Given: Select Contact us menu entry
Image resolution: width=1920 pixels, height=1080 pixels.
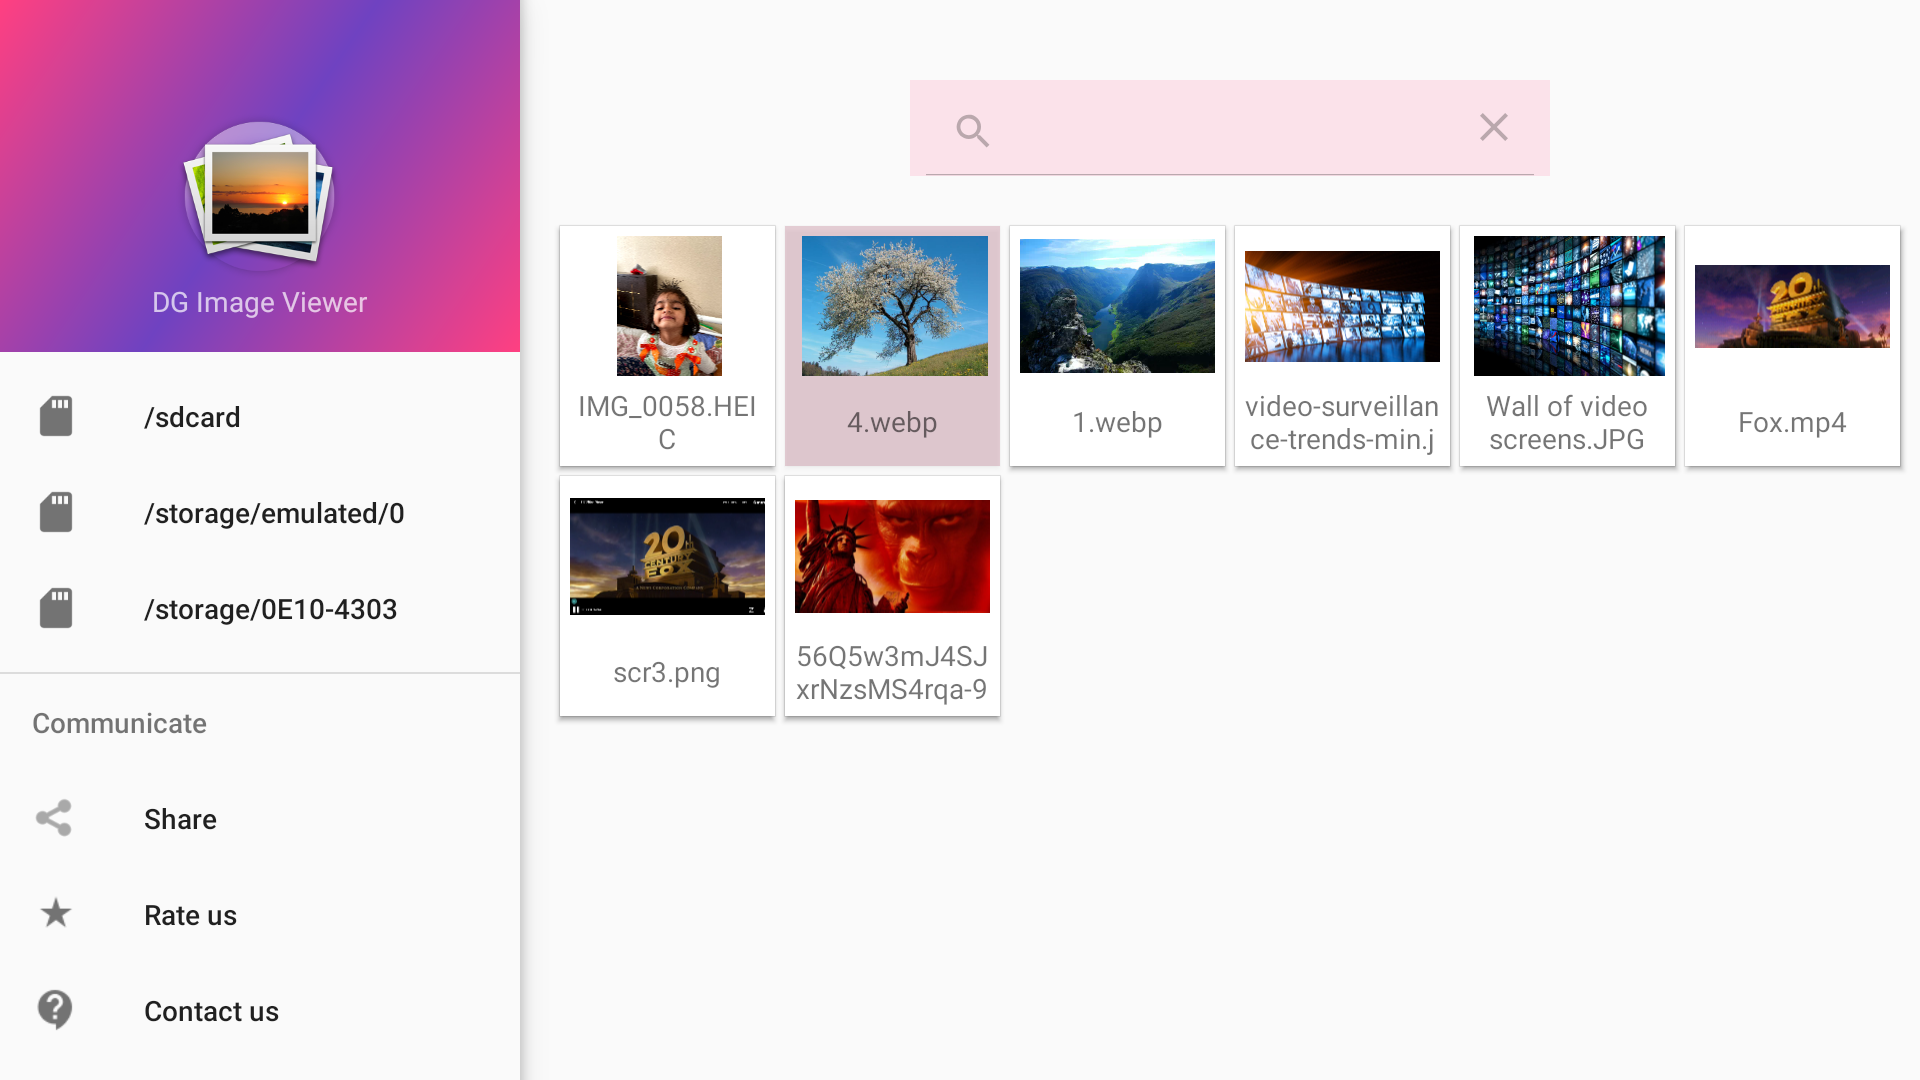Looking at the screenshot, I should [x=260, y=1011].
